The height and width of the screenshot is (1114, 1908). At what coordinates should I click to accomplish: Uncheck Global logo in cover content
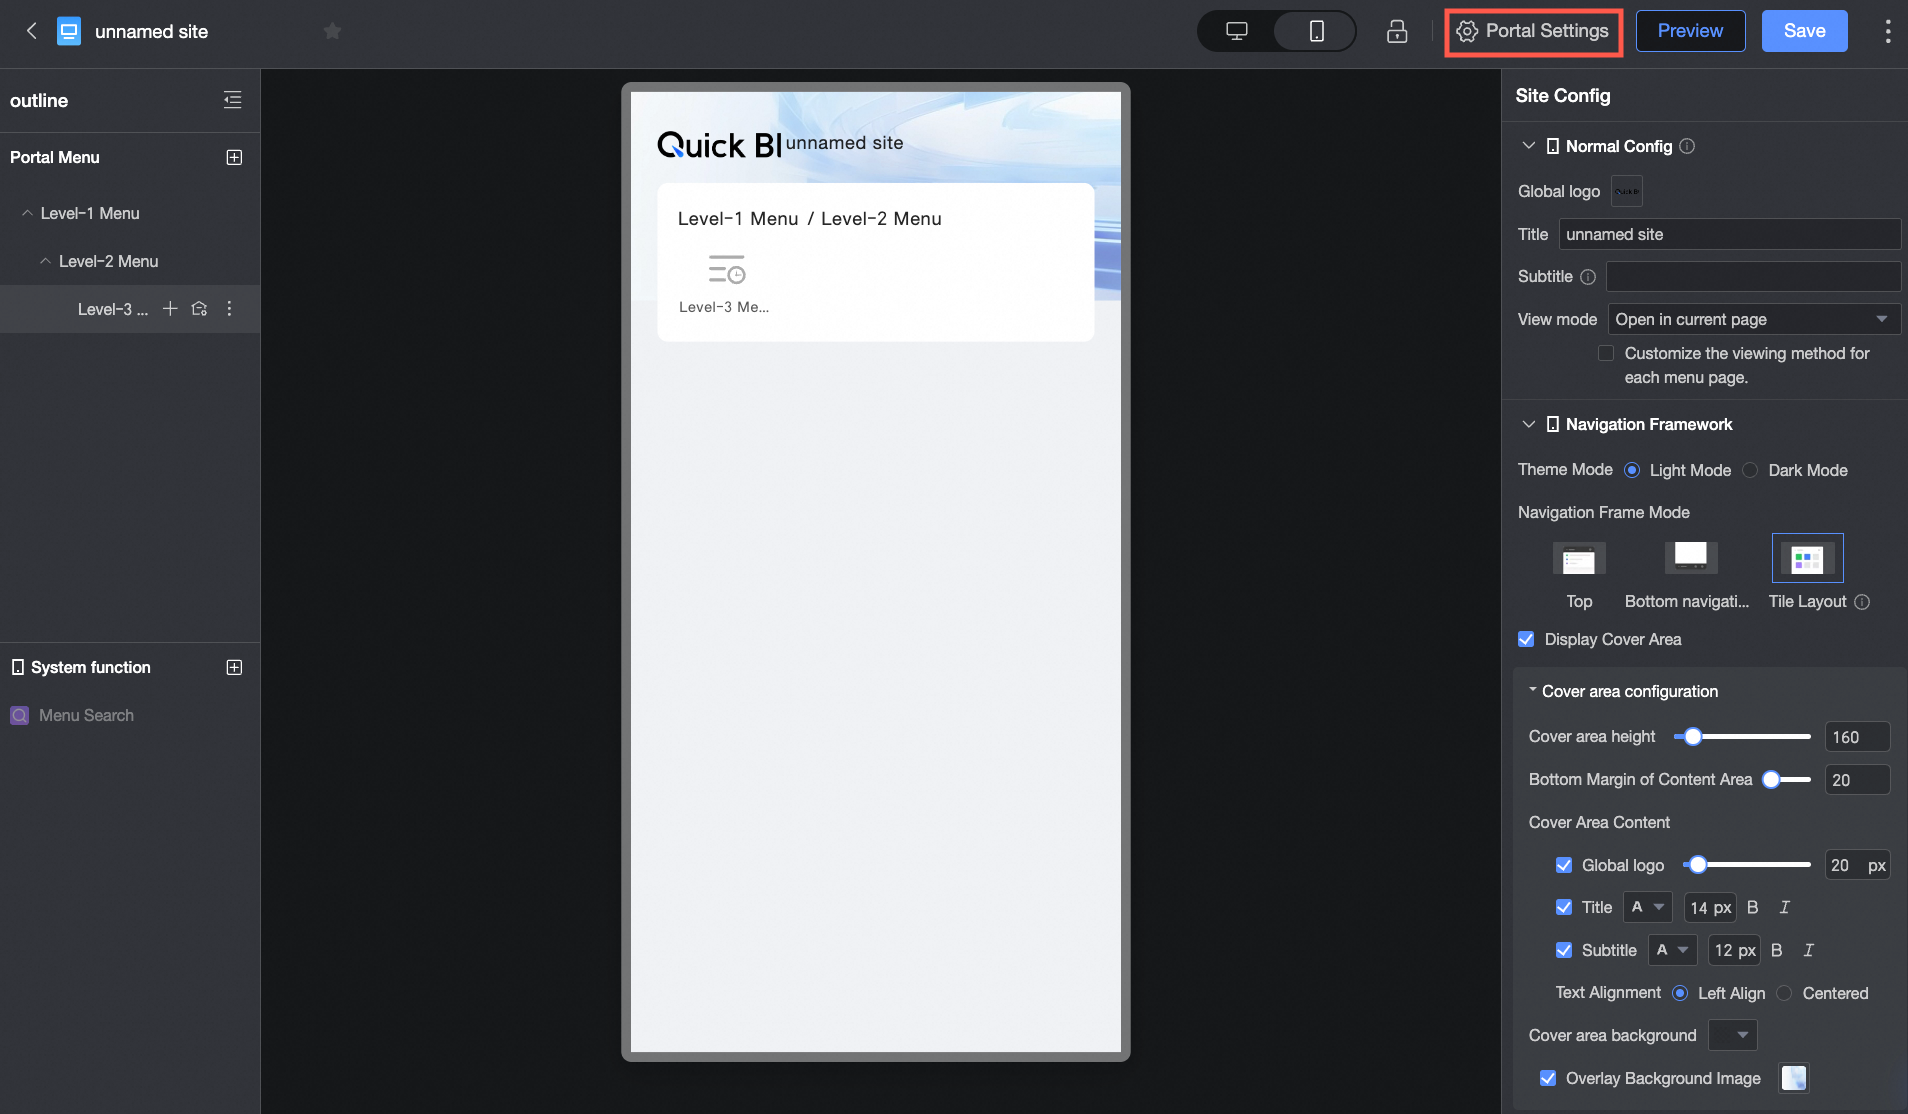(1564, 865)
